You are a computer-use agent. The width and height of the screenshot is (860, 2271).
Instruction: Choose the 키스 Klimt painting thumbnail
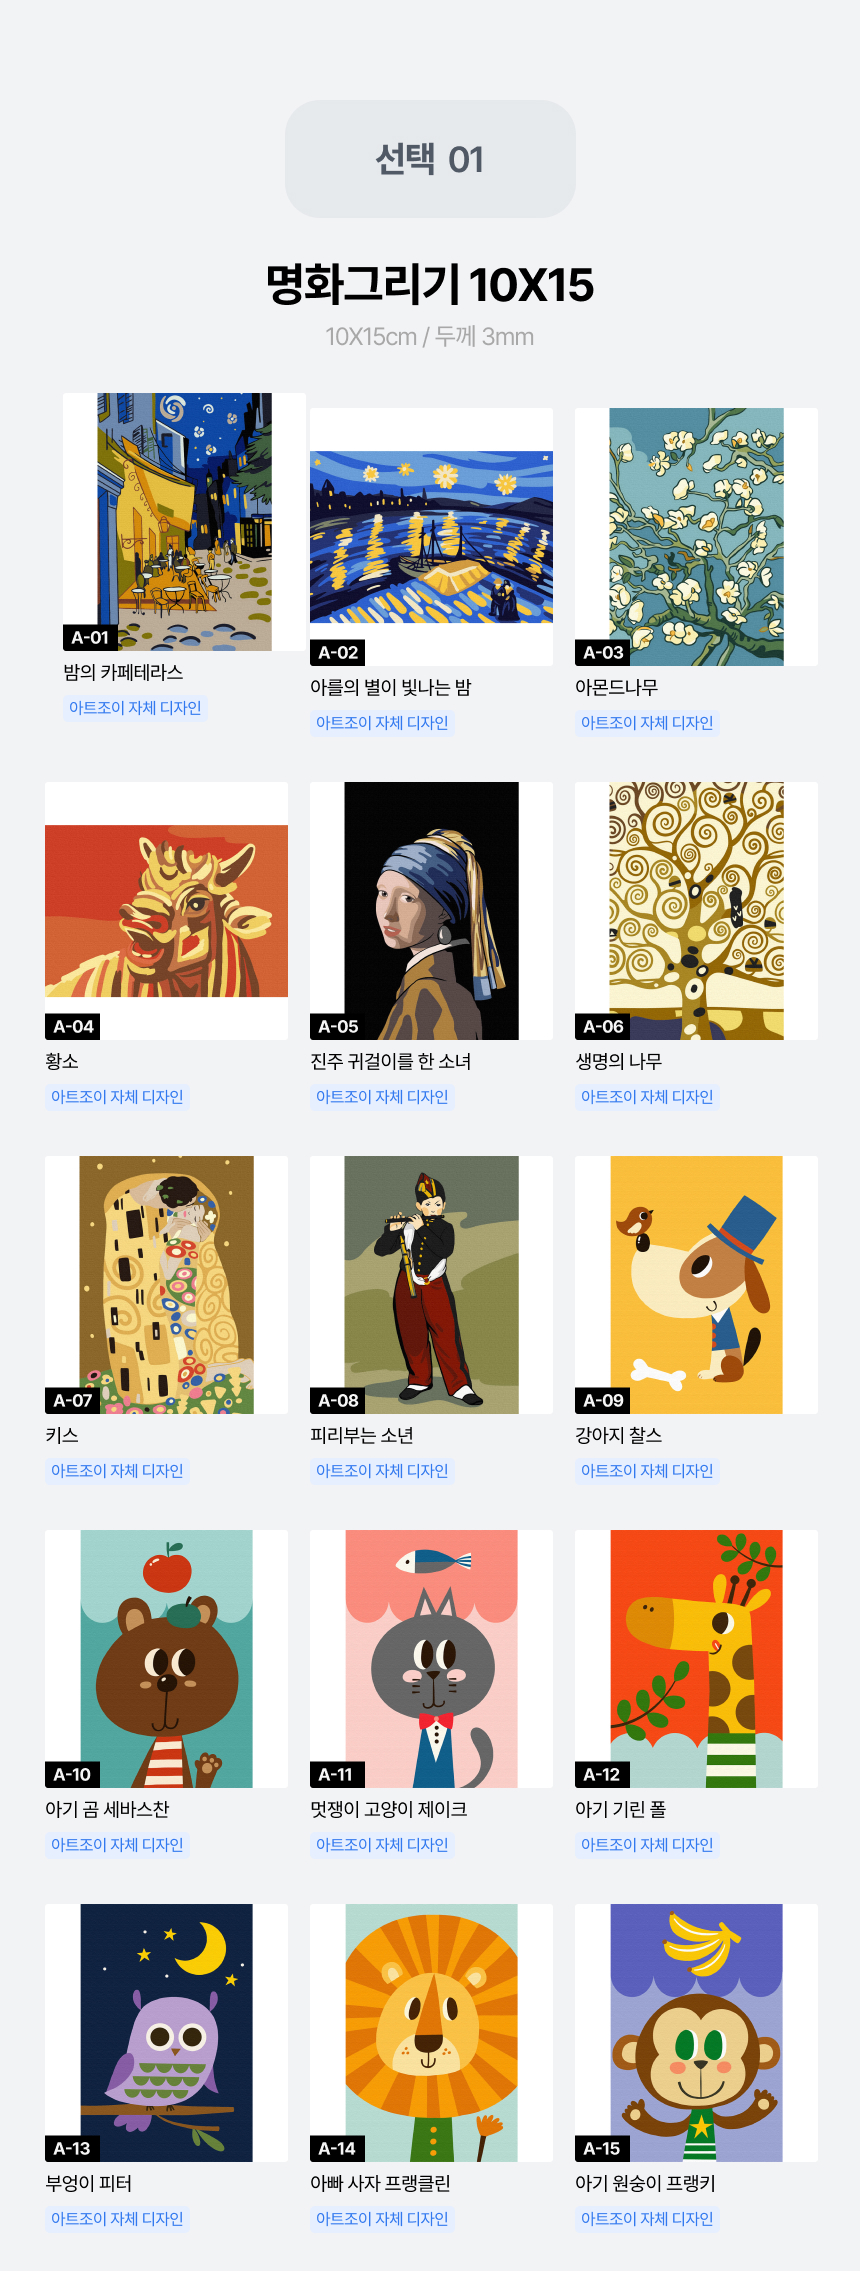tap(166, 1285)
